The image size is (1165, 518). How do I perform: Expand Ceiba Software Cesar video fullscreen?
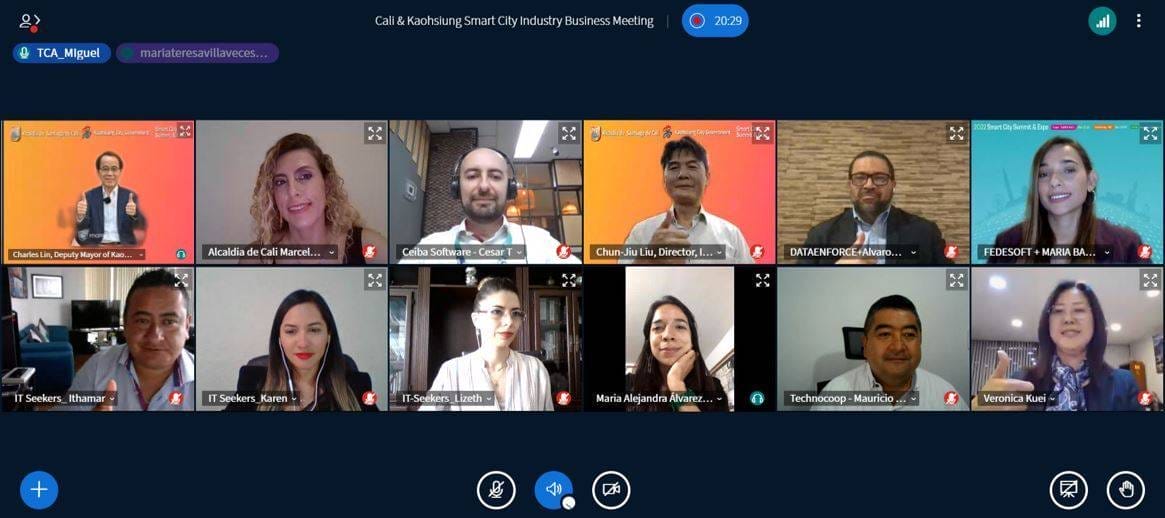pos(568,134)
